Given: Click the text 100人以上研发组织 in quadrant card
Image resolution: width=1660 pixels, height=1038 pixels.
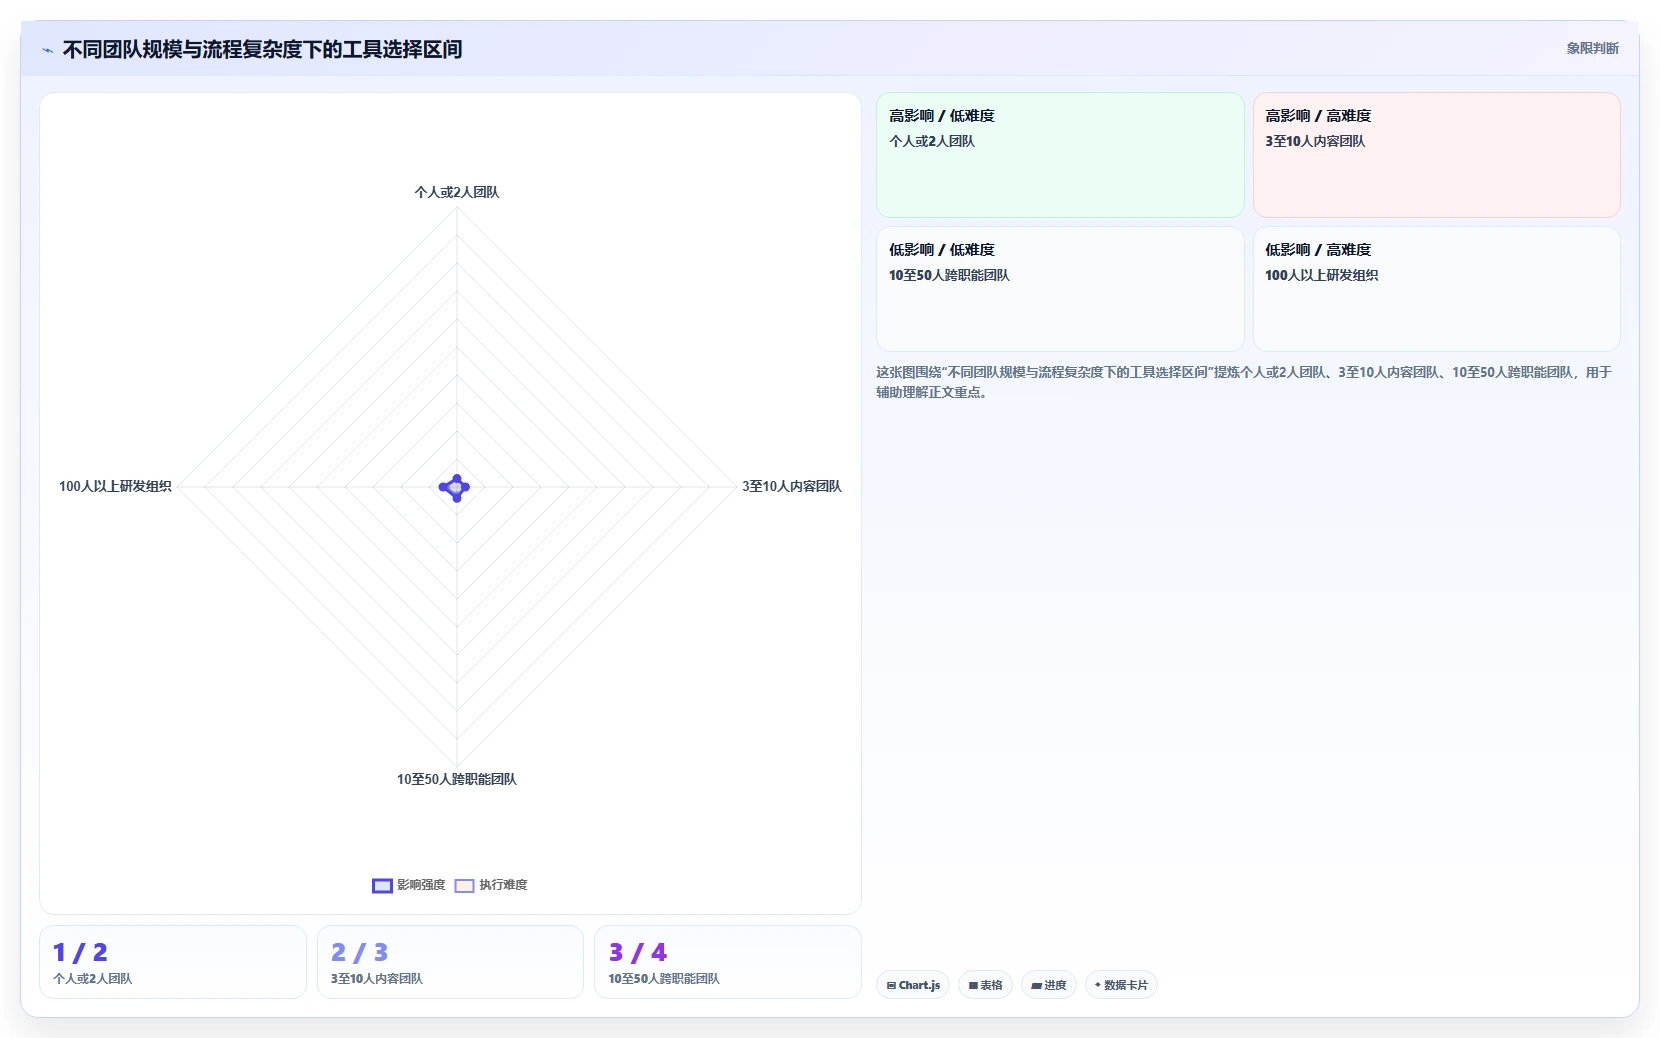Looking at the screenshot, I should point(1322,275).
